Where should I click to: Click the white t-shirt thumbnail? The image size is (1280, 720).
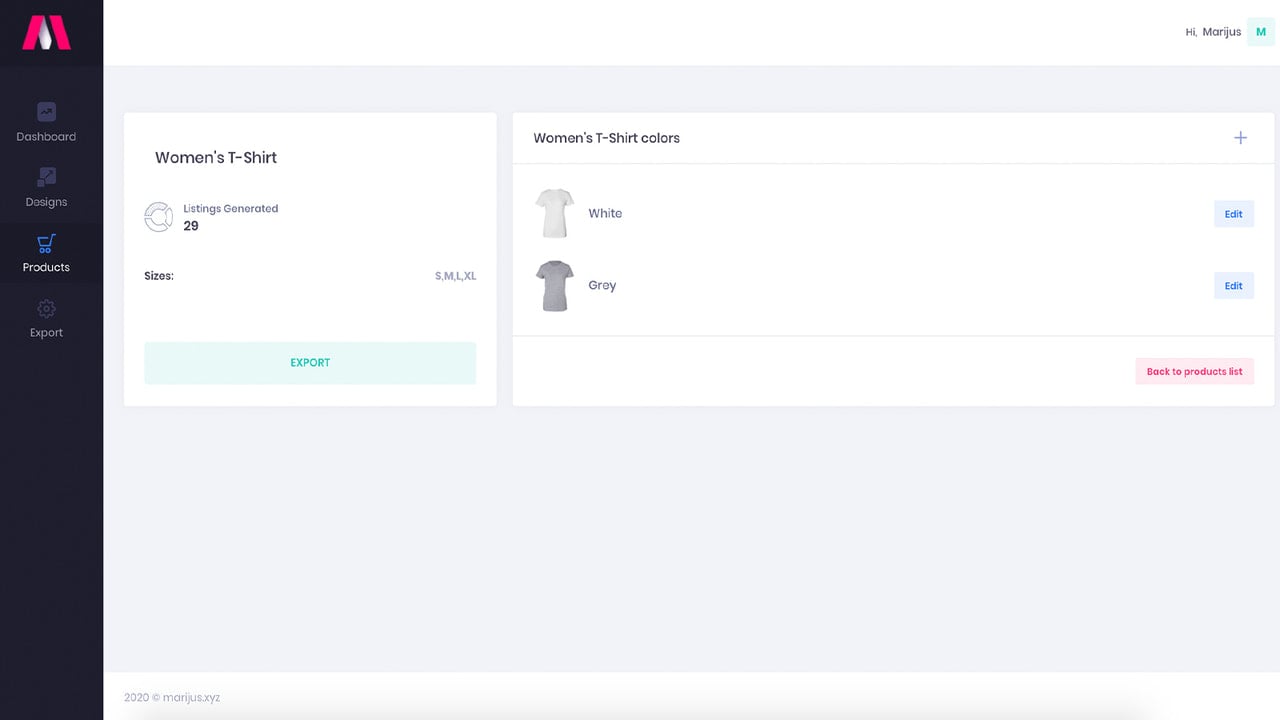pyautogui.click(x=554, y=213)
